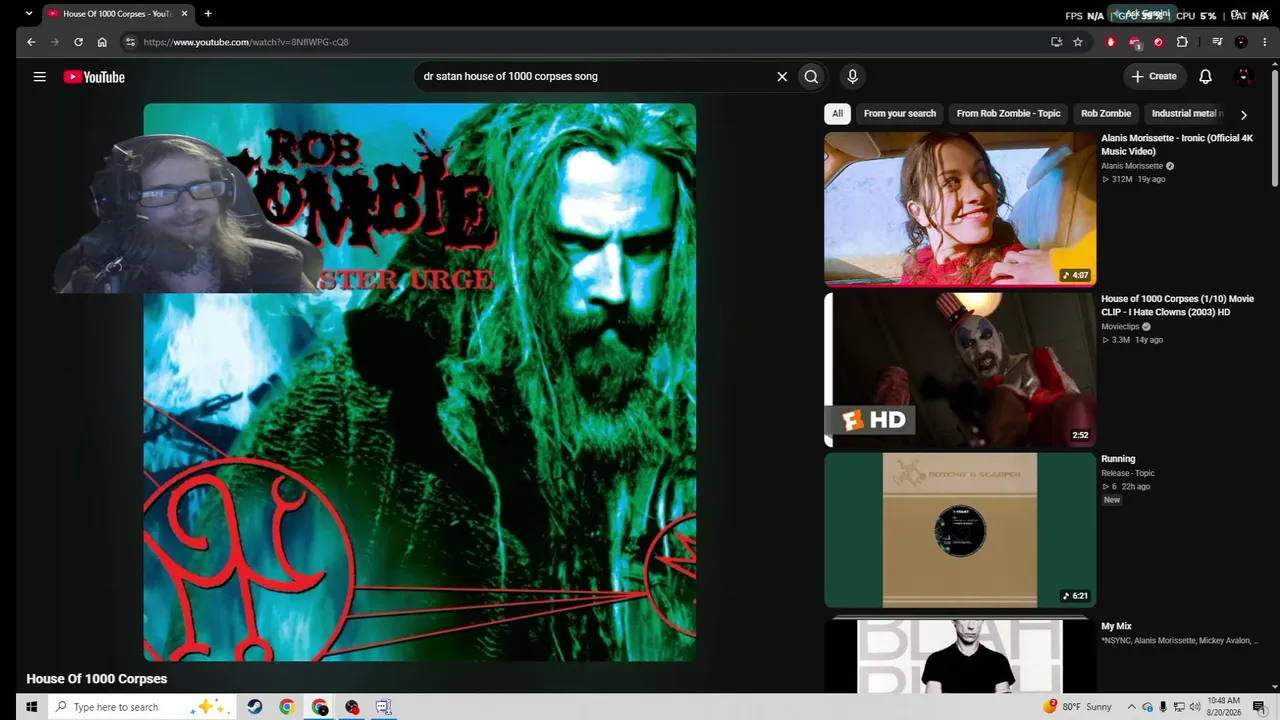
Task: Select the From your search chip
Action: tap(900, 114)
